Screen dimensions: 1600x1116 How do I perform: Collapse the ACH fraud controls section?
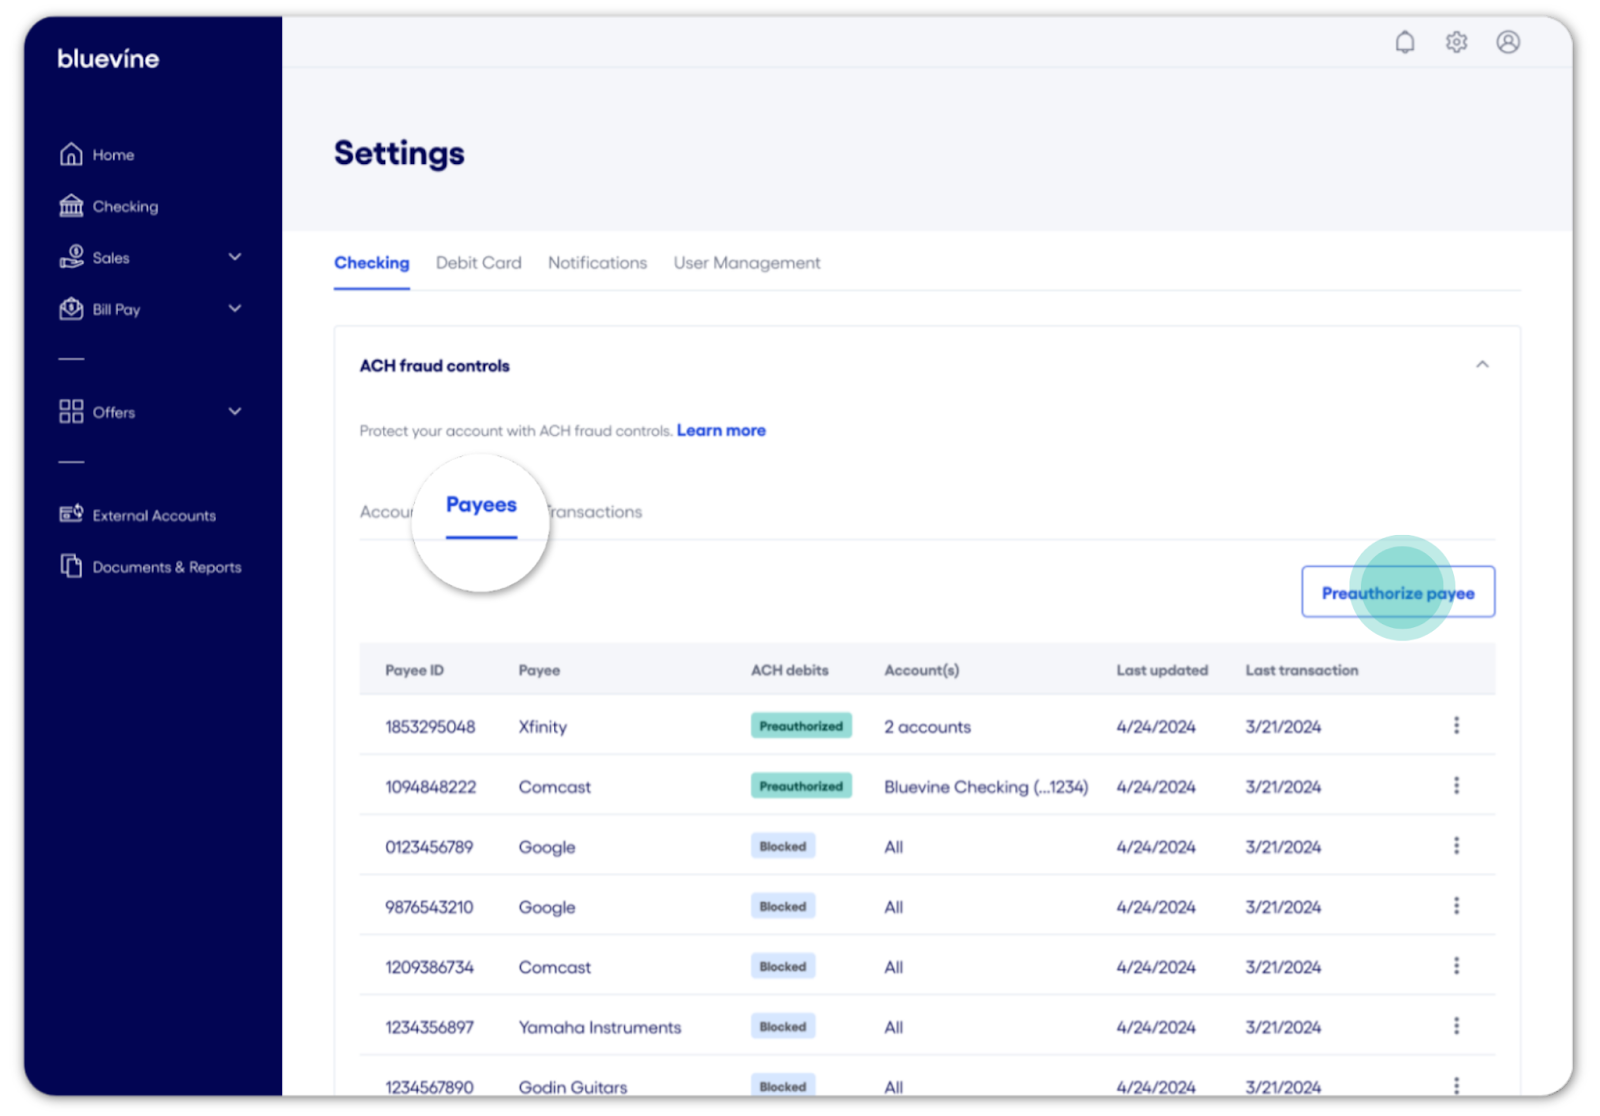pyautogui.click(x=1482, y=365)
